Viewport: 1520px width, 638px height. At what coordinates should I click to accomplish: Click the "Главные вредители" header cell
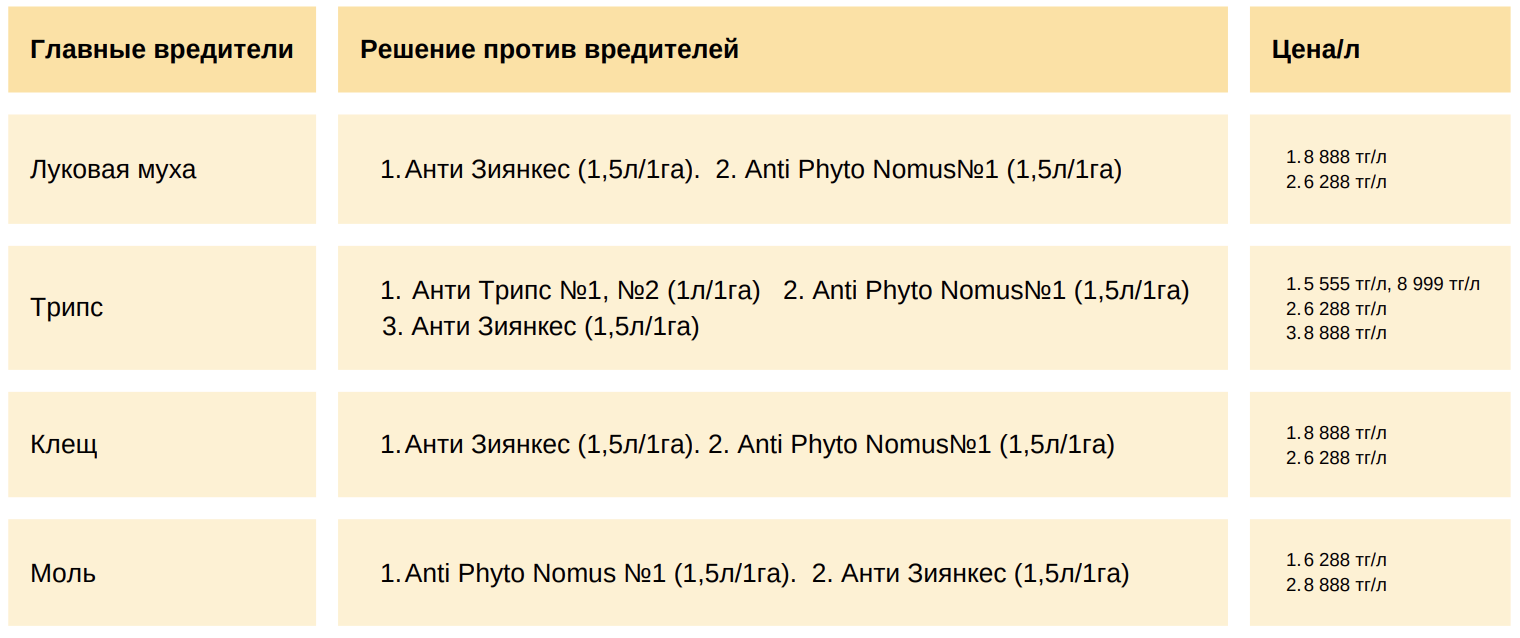point(162,50)
